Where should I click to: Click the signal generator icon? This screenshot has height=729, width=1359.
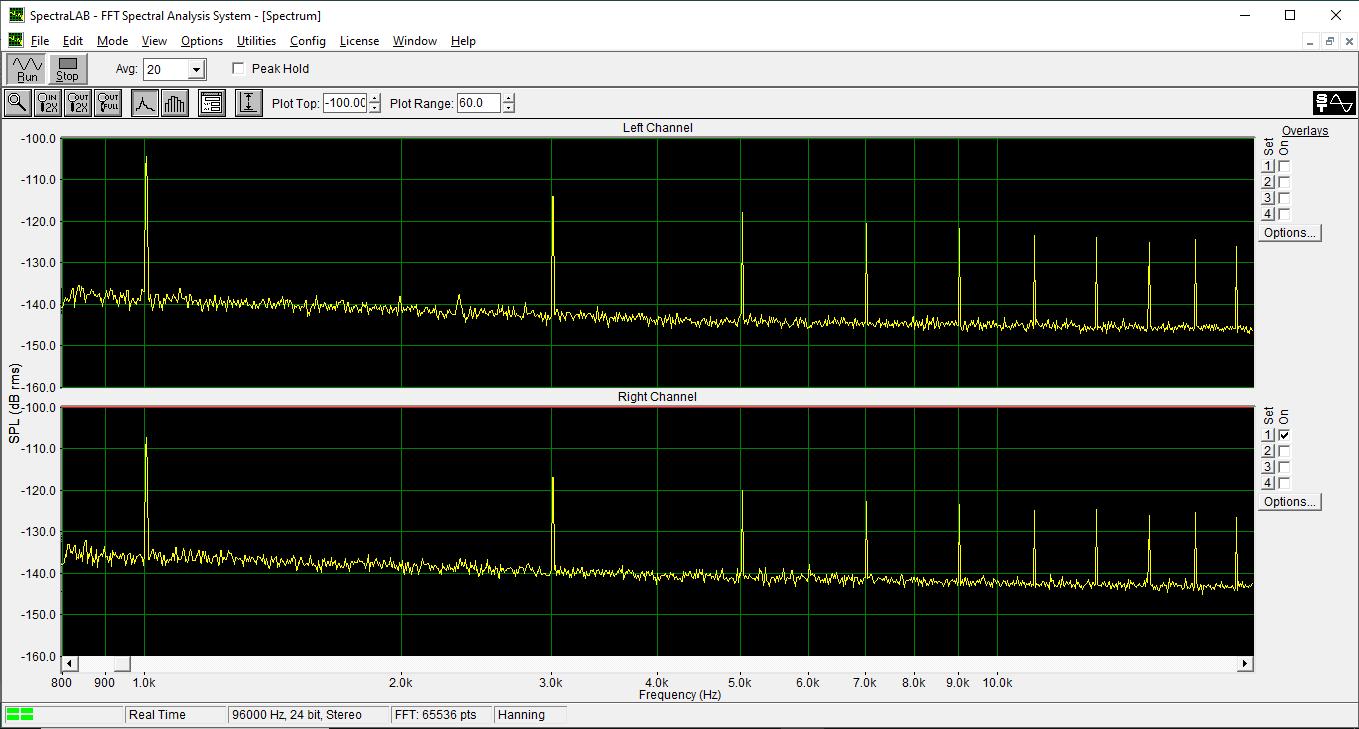coord(1334,103)
